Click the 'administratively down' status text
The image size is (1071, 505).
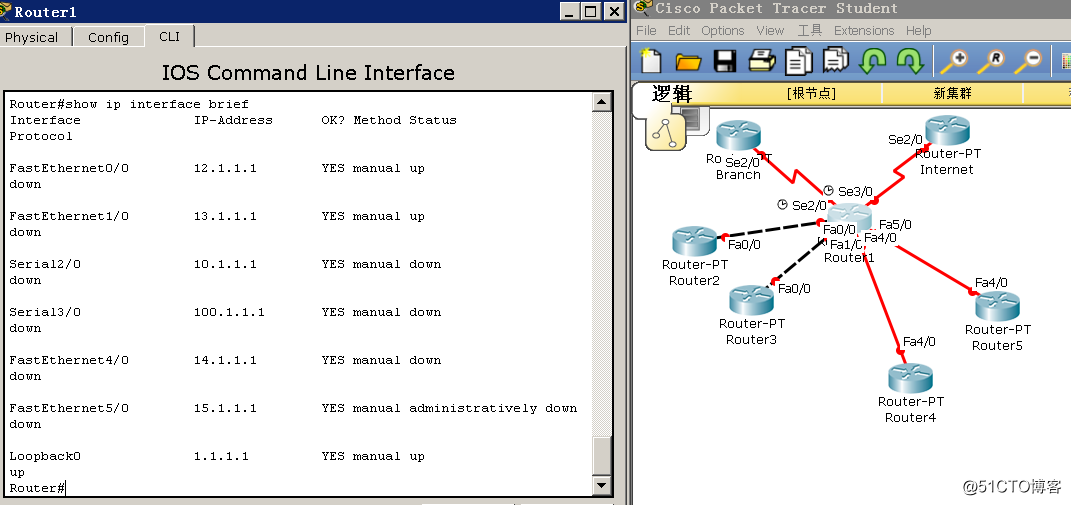493,408
